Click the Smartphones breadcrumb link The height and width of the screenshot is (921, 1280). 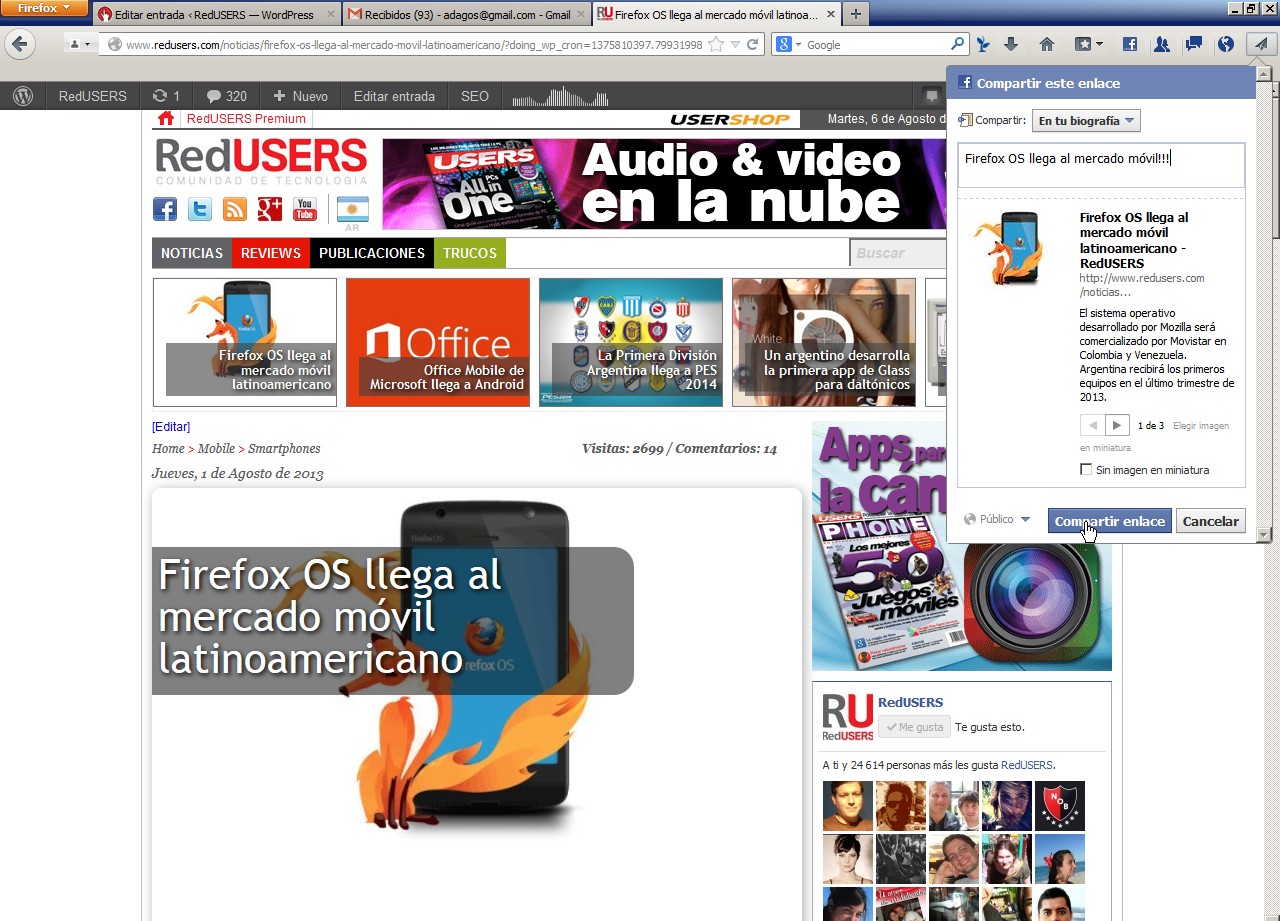coord(284,449)
